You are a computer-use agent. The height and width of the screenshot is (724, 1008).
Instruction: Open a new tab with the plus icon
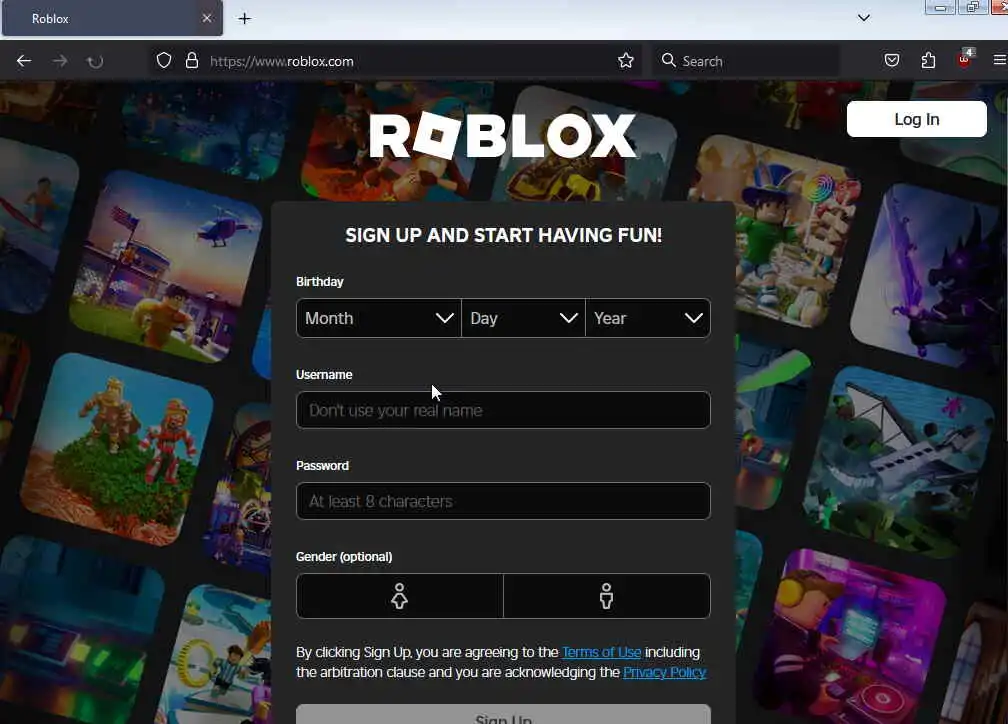244,19
